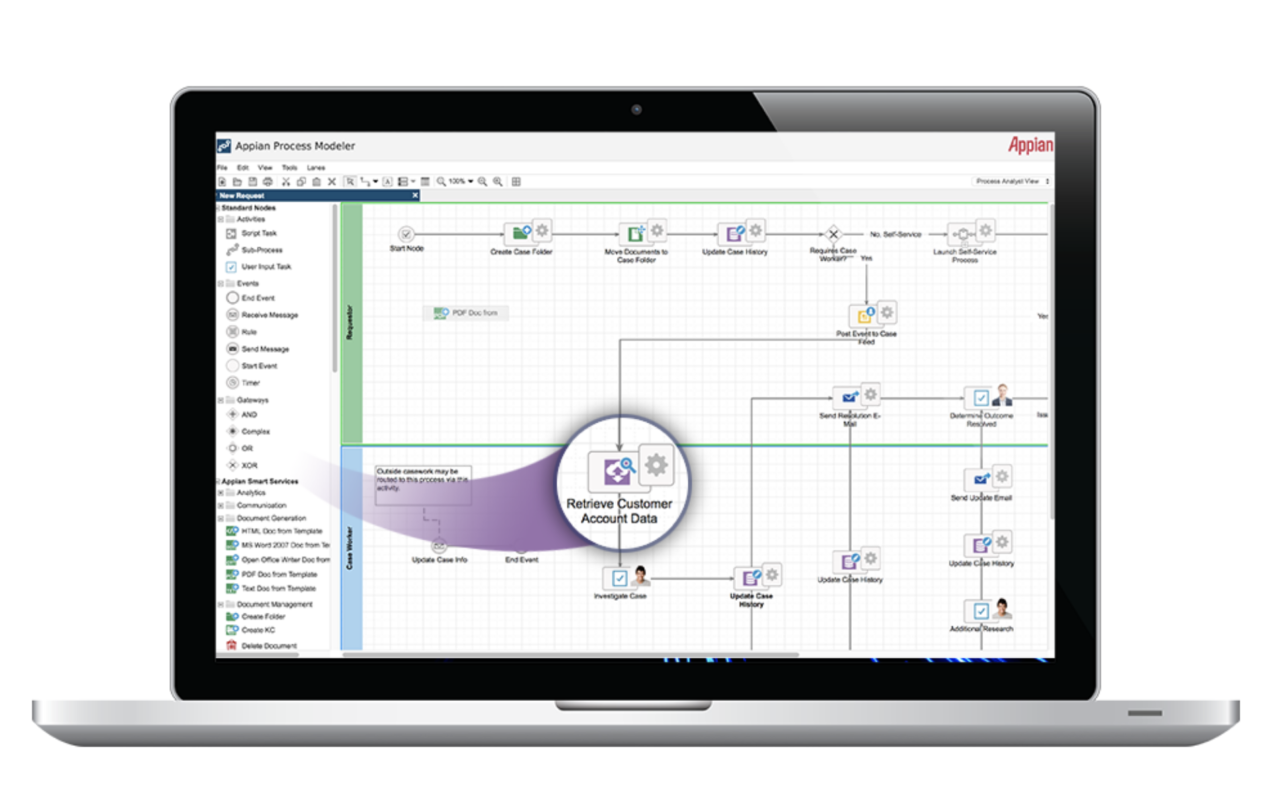
Task: Select Sub-Process in the palette
Action: 254,250
